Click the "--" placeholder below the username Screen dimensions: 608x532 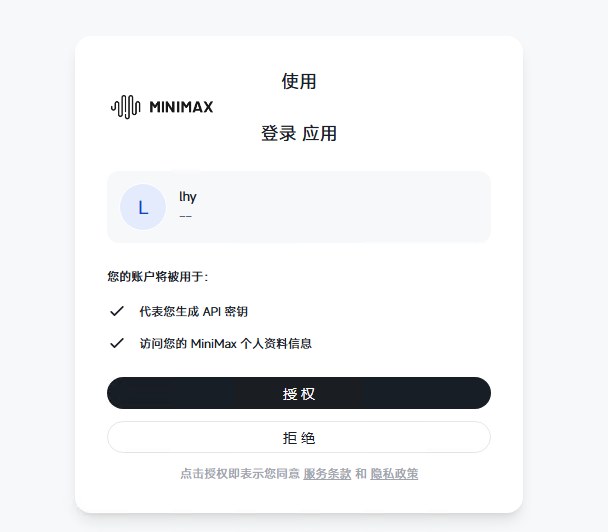click(186, 216)
